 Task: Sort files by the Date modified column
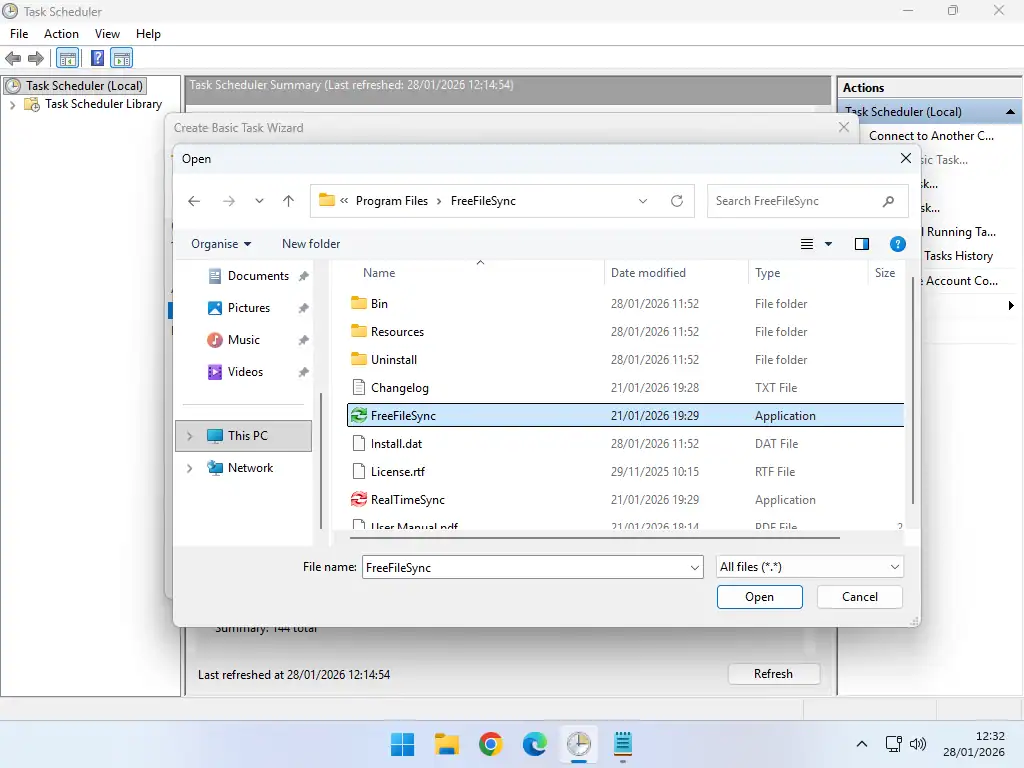point(648,272)
